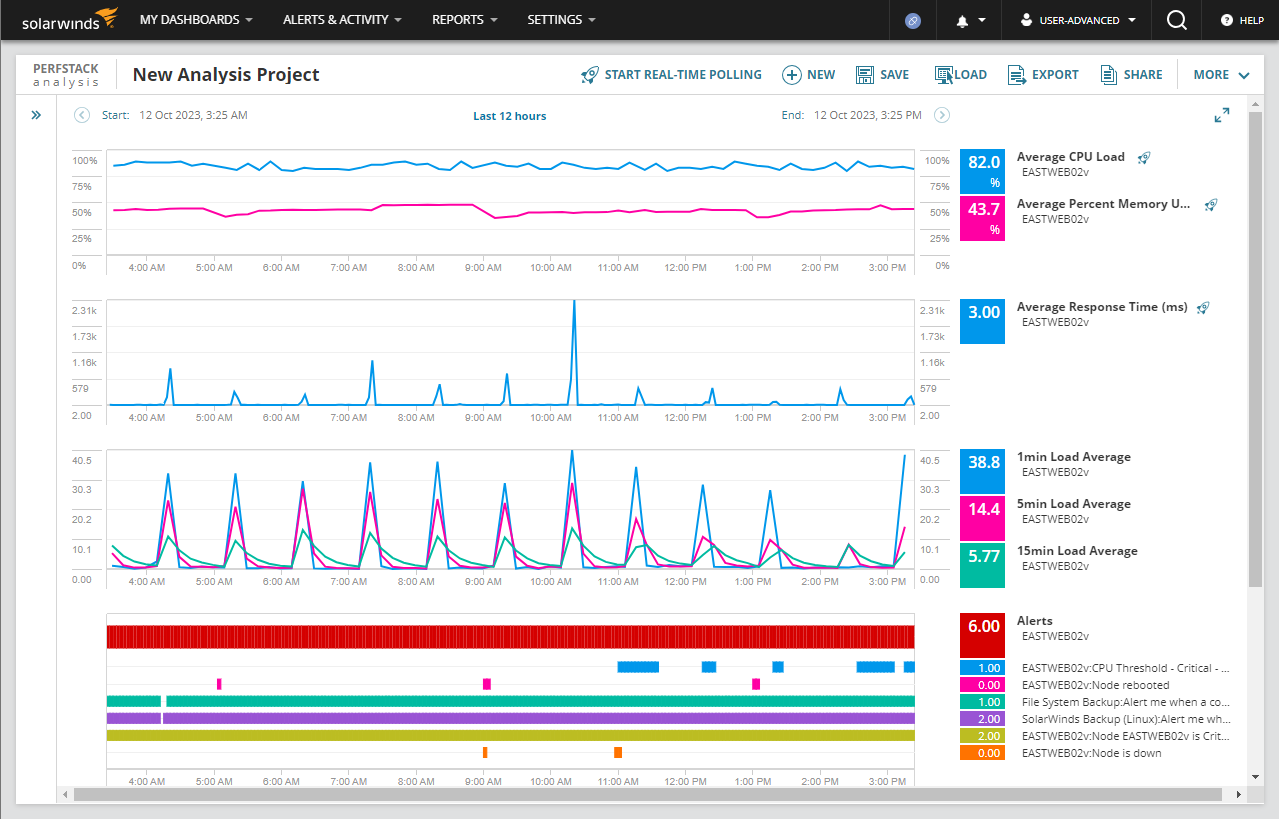The image size is (1279, 819).
Task: Click the End date 12 Oct 2023, 3:25 PM
Action: tap(868, 115)
